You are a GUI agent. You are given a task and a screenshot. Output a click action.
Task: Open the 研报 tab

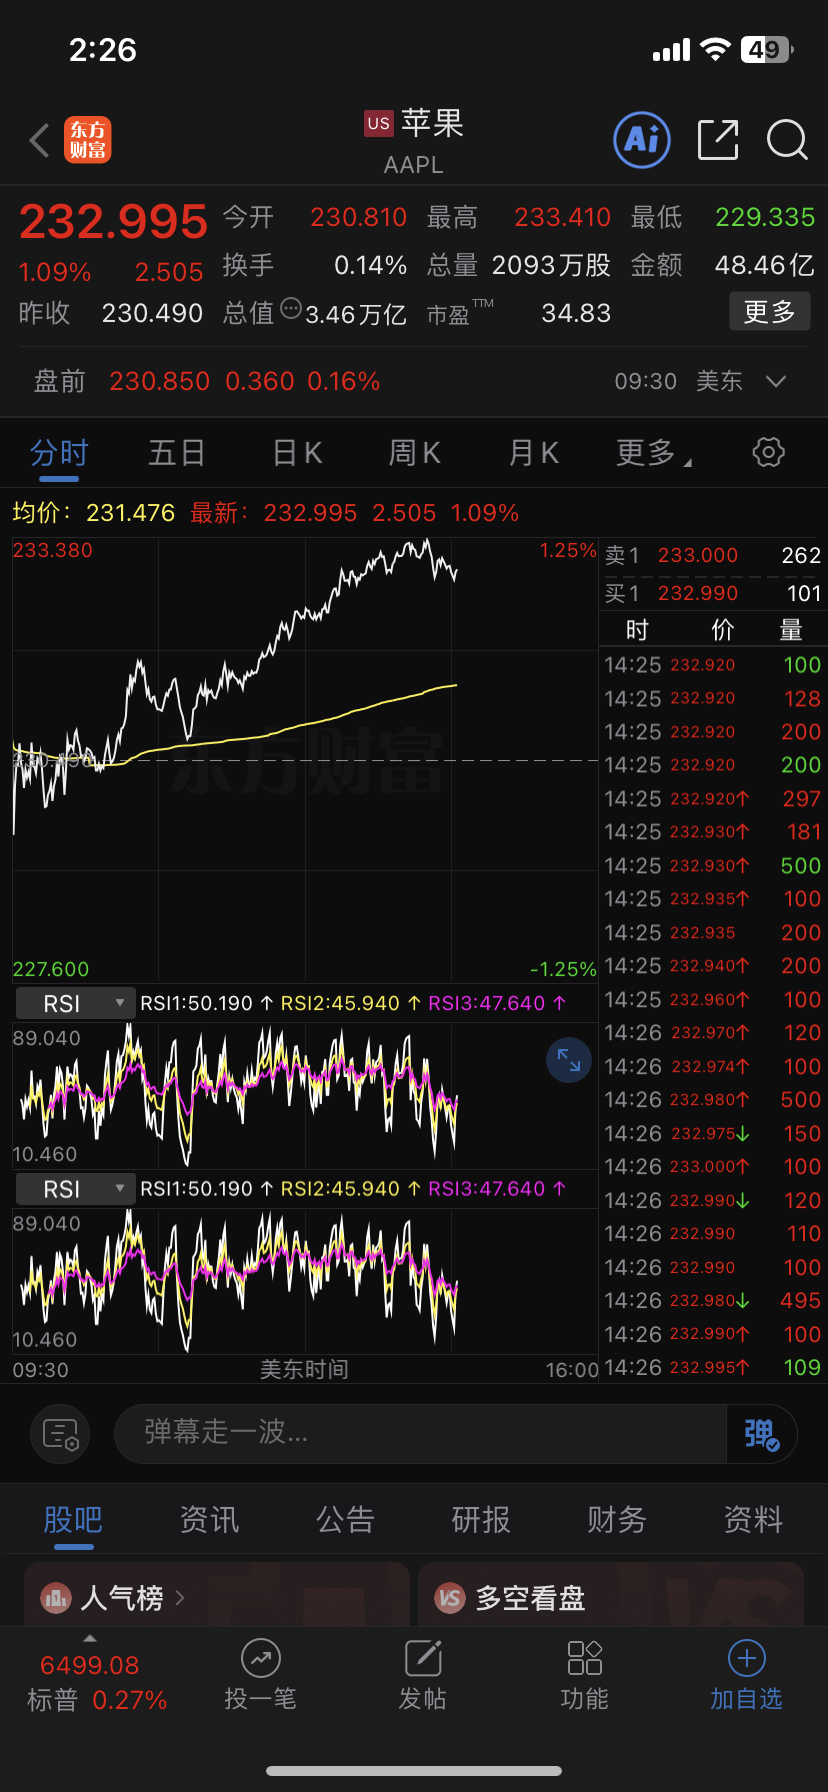pyautogui.click(x=481, y=1520)
